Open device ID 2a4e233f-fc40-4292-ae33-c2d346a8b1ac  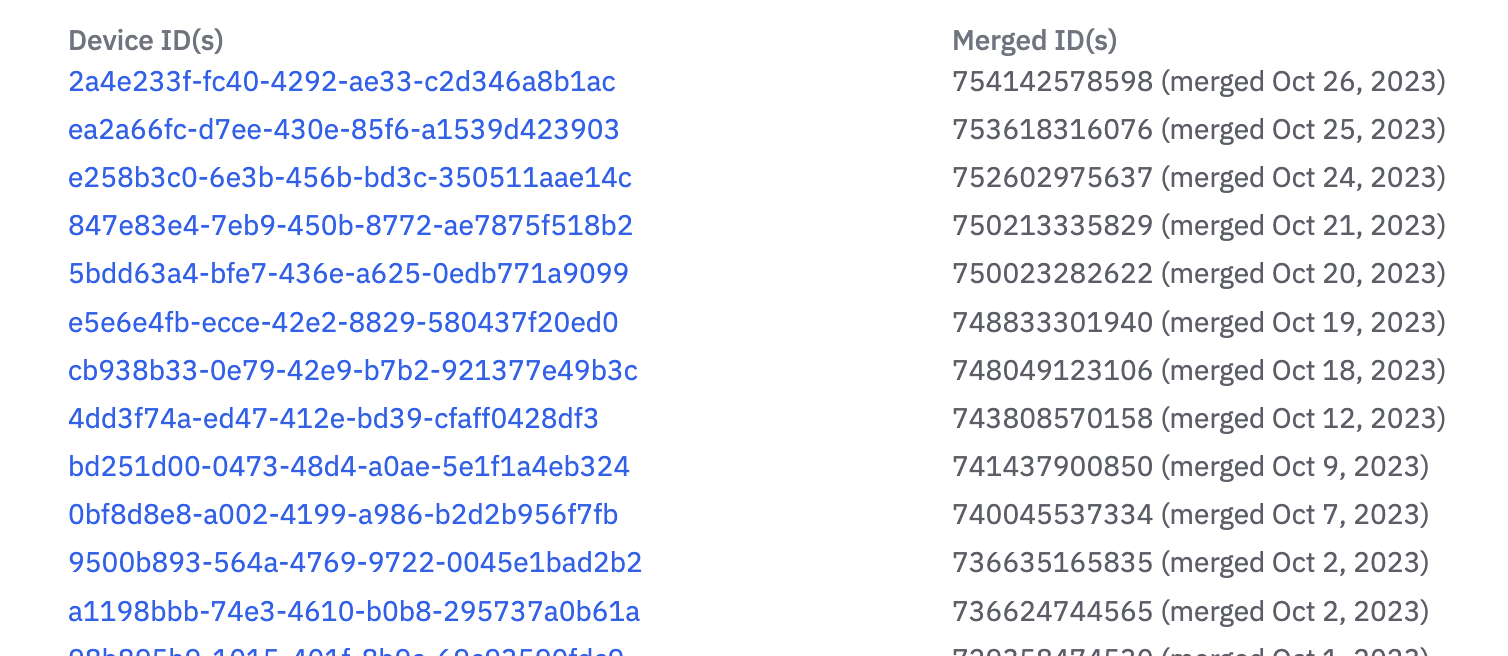[x=342, y=82]
